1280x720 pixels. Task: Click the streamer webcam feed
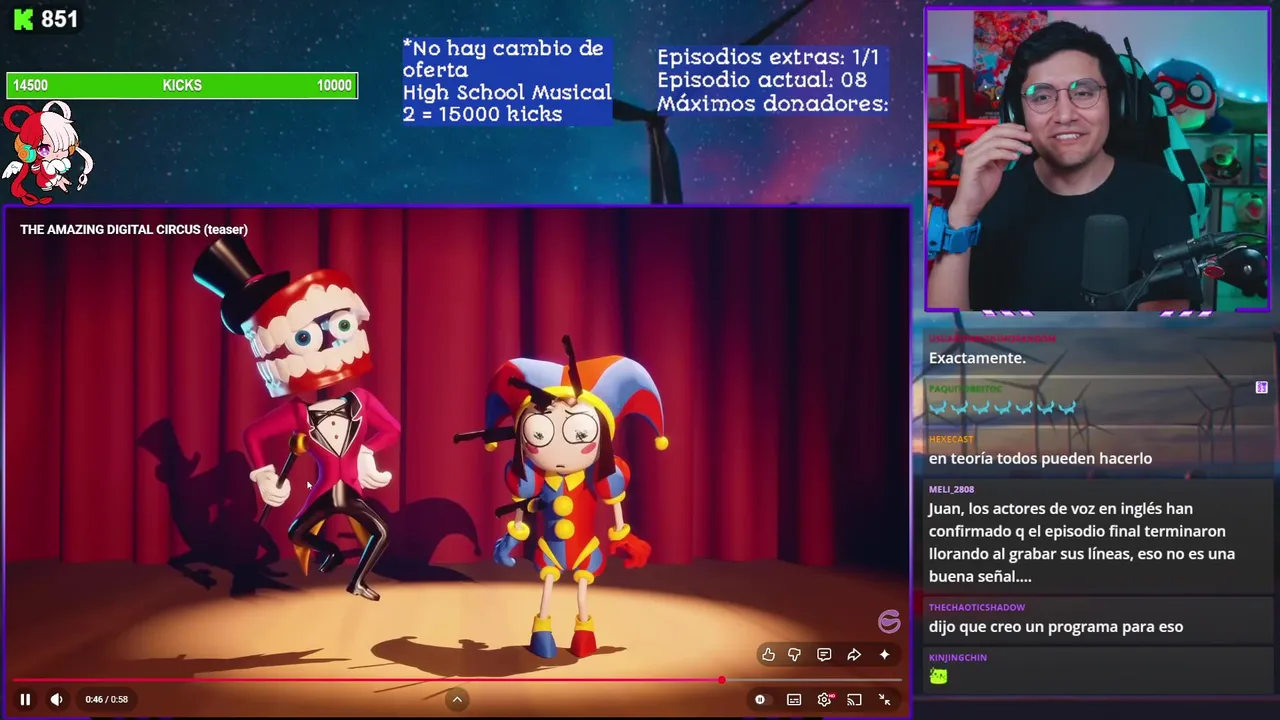(x=1097, y=160)
